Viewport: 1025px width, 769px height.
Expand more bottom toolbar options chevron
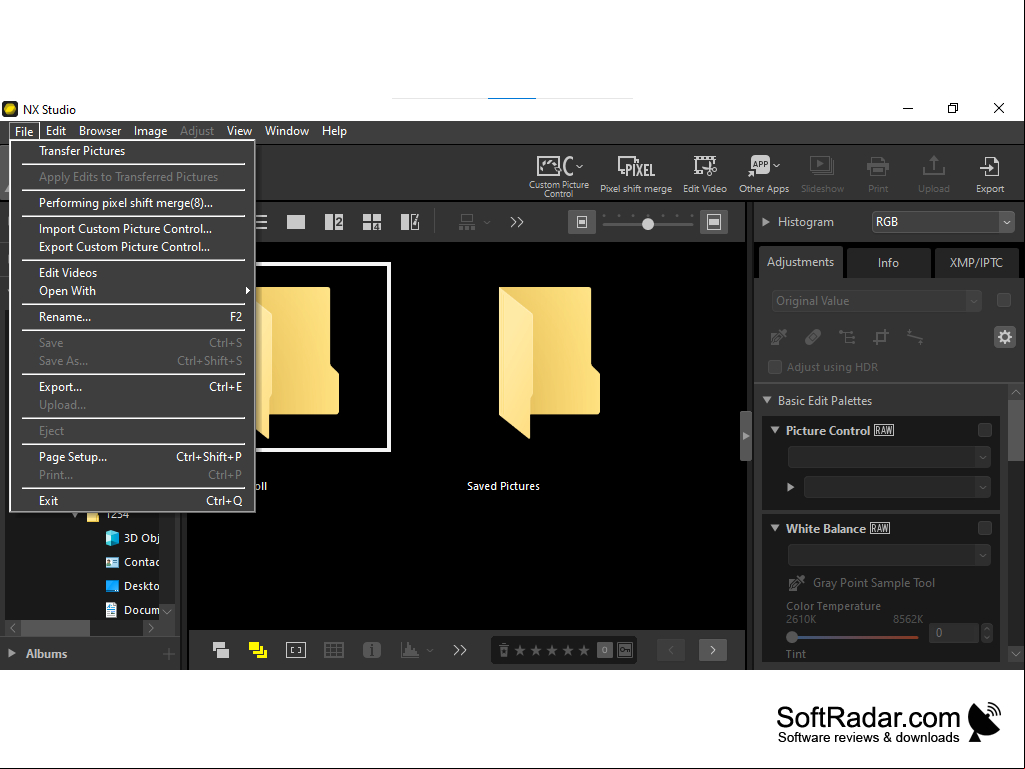pos(460,650)
